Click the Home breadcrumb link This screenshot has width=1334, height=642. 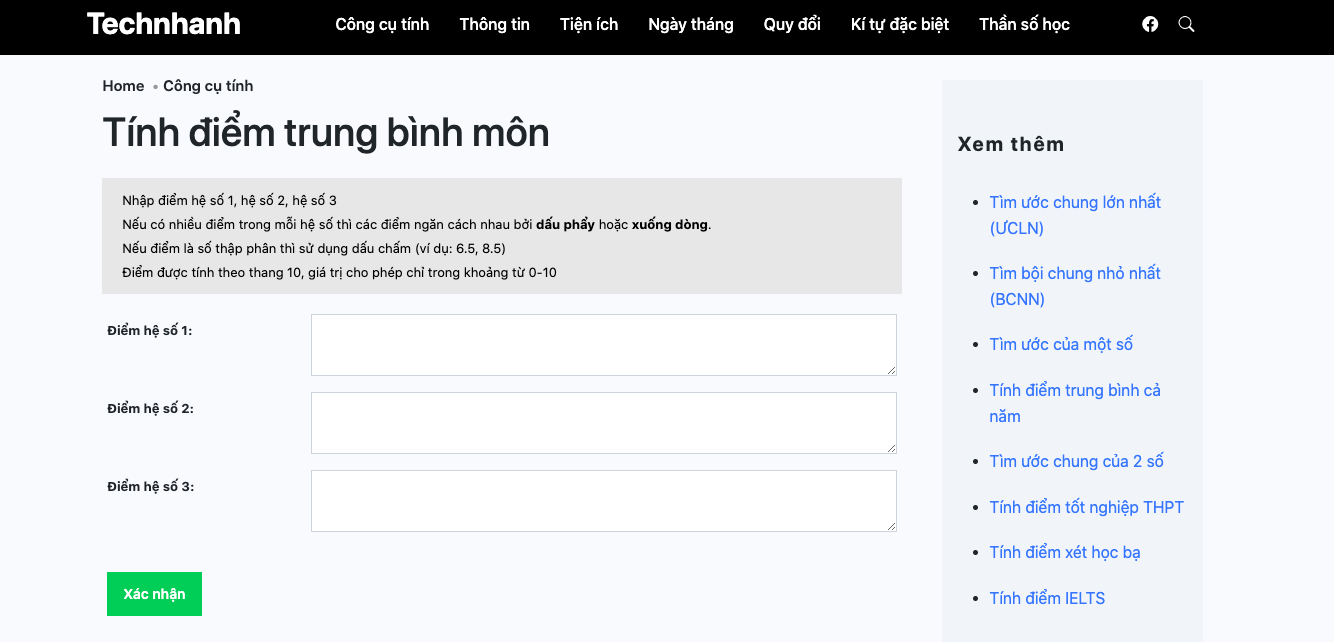point(123,86)
